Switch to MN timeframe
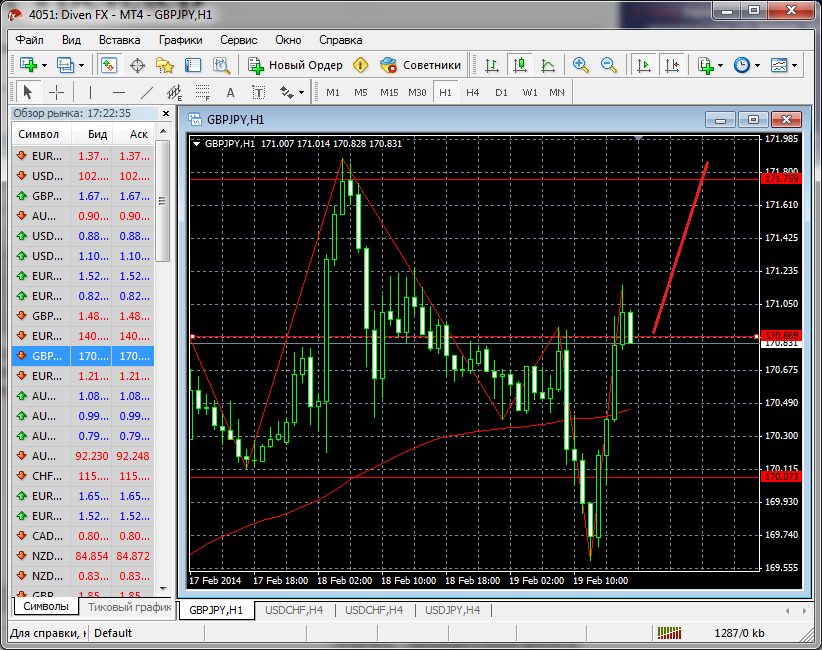This screenshot has height=650, width=822. [x=557, y=93]
